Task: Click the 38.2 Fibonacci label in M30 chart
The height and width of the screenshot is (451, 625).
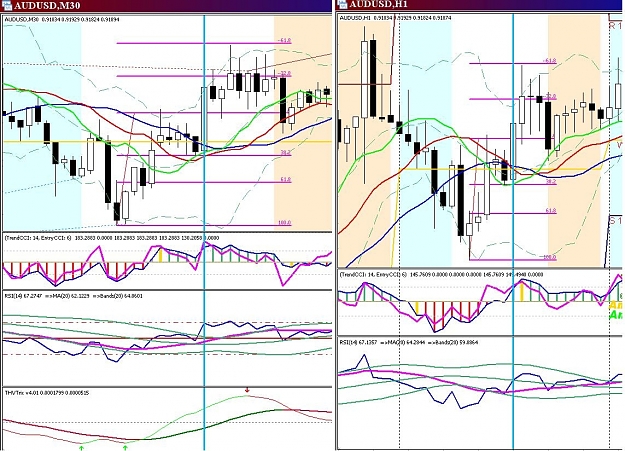Action: 285,153
